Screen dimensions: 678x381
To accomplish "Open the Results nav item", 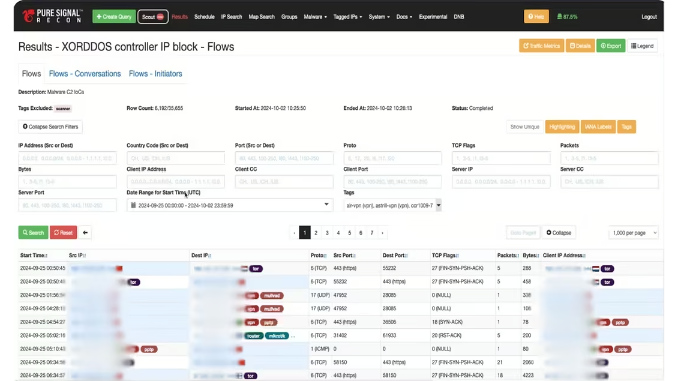I will tap(180, 17).
